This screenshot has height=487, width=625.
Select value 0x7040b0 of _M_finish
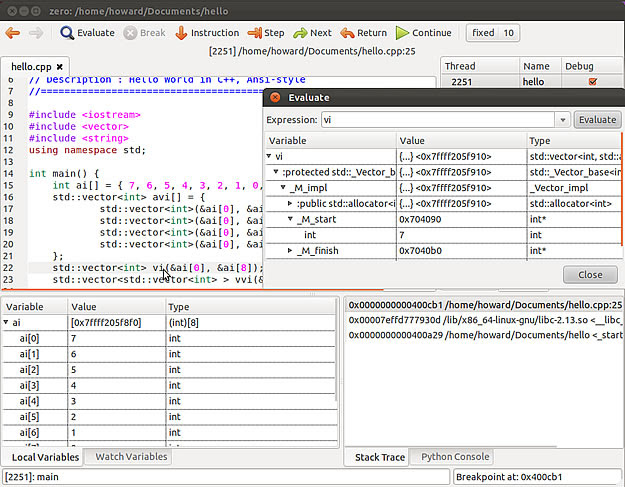point(420,251)
